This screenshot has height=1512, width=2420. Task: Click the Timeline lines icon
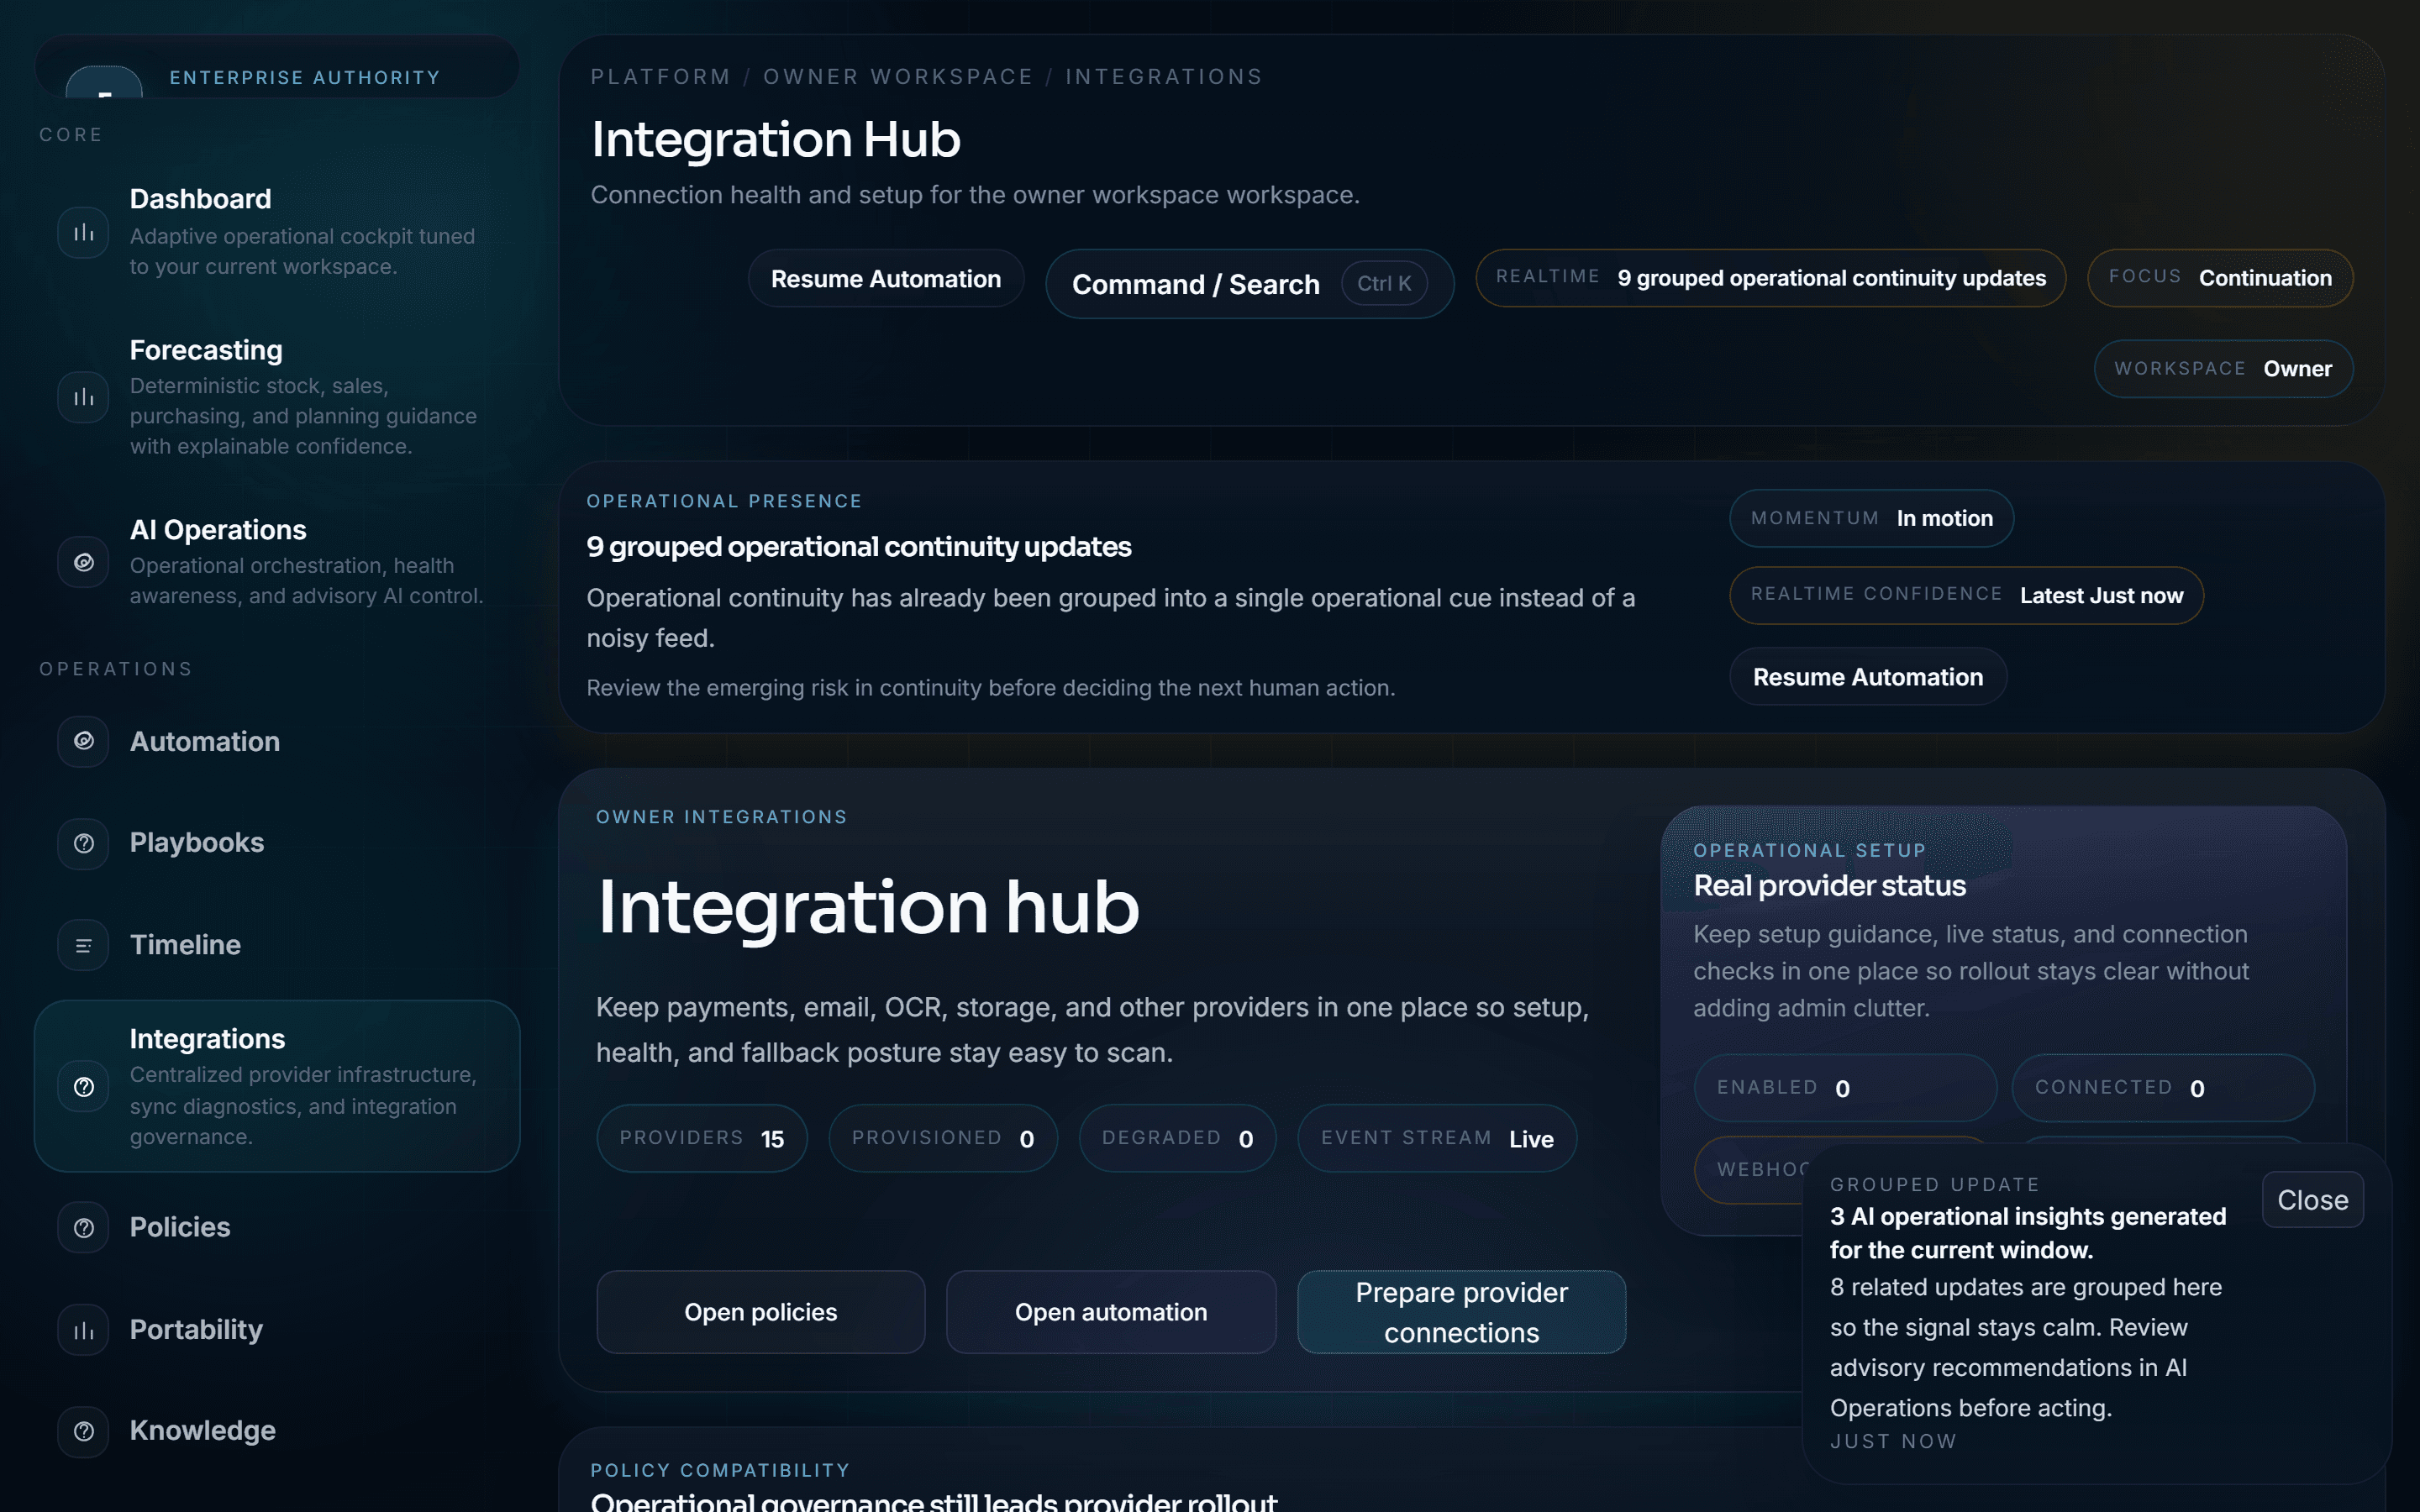[84, 945]
